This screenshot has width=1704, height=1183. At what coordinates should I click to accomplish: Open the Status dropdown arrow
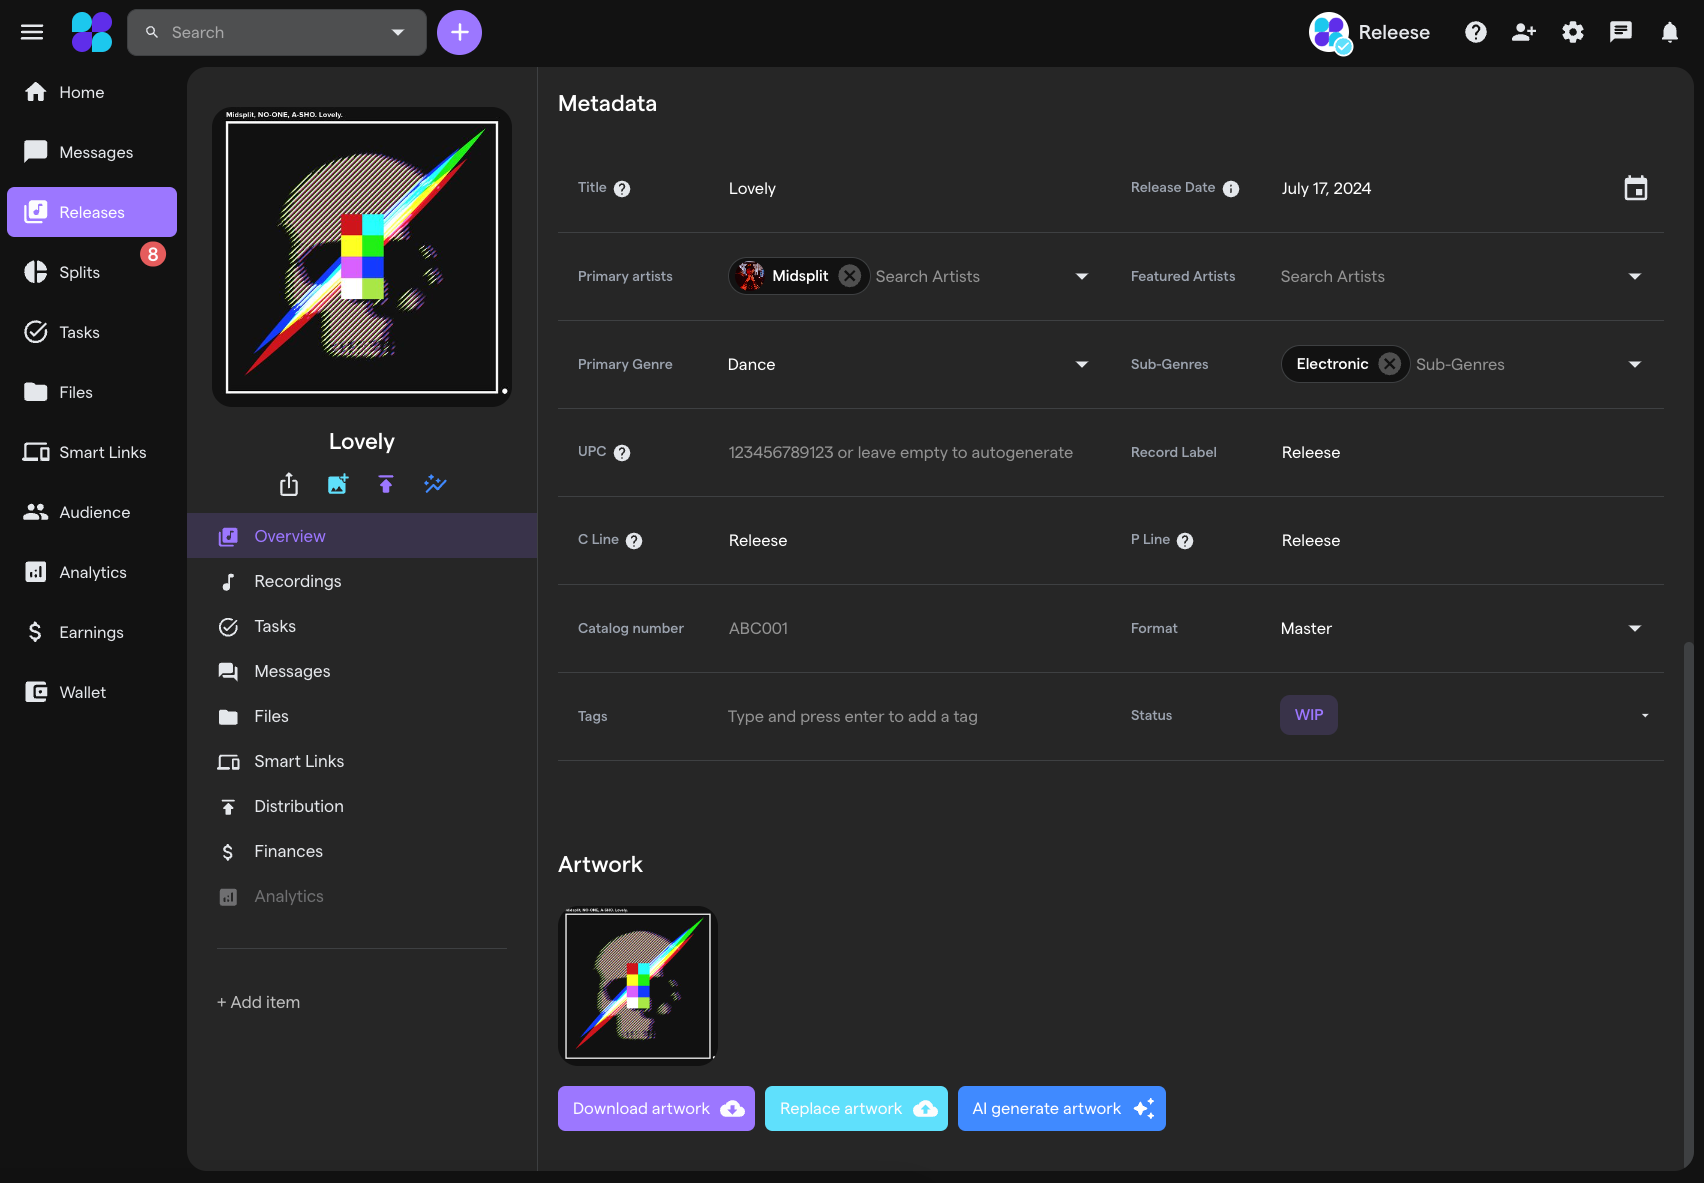(1645, 715)
